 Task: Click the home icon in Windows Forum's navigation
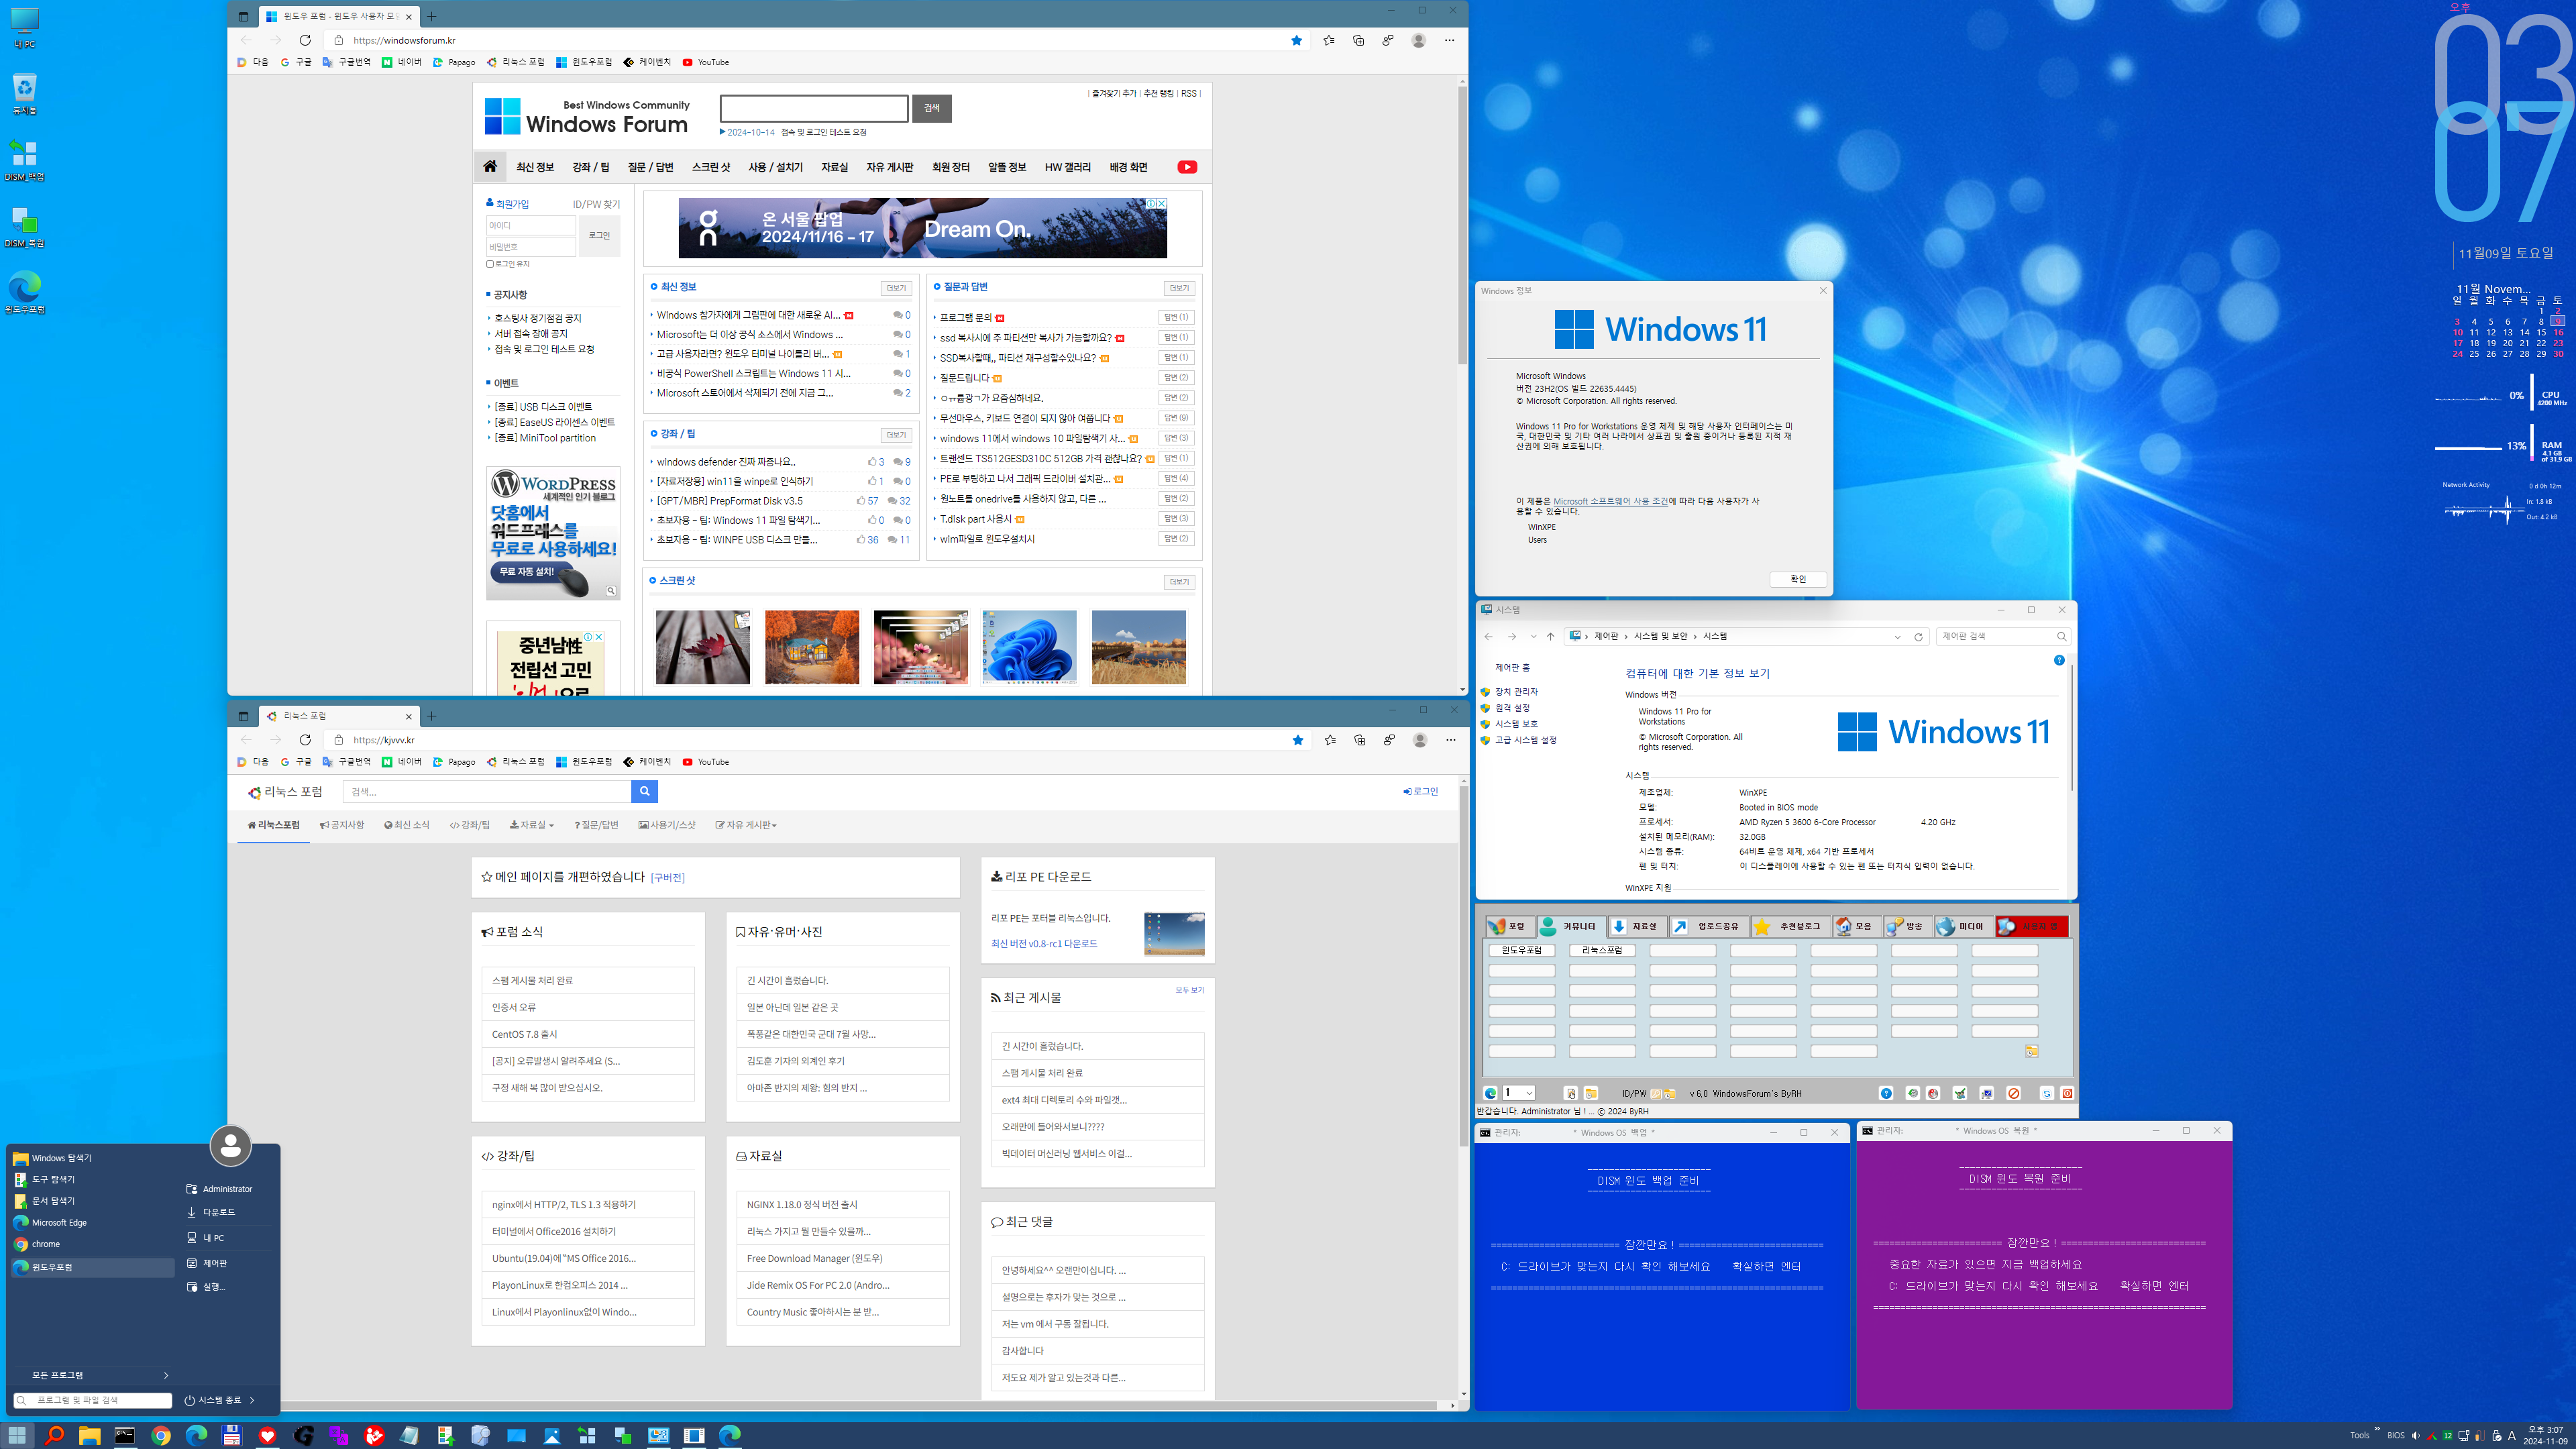[490, 166]
